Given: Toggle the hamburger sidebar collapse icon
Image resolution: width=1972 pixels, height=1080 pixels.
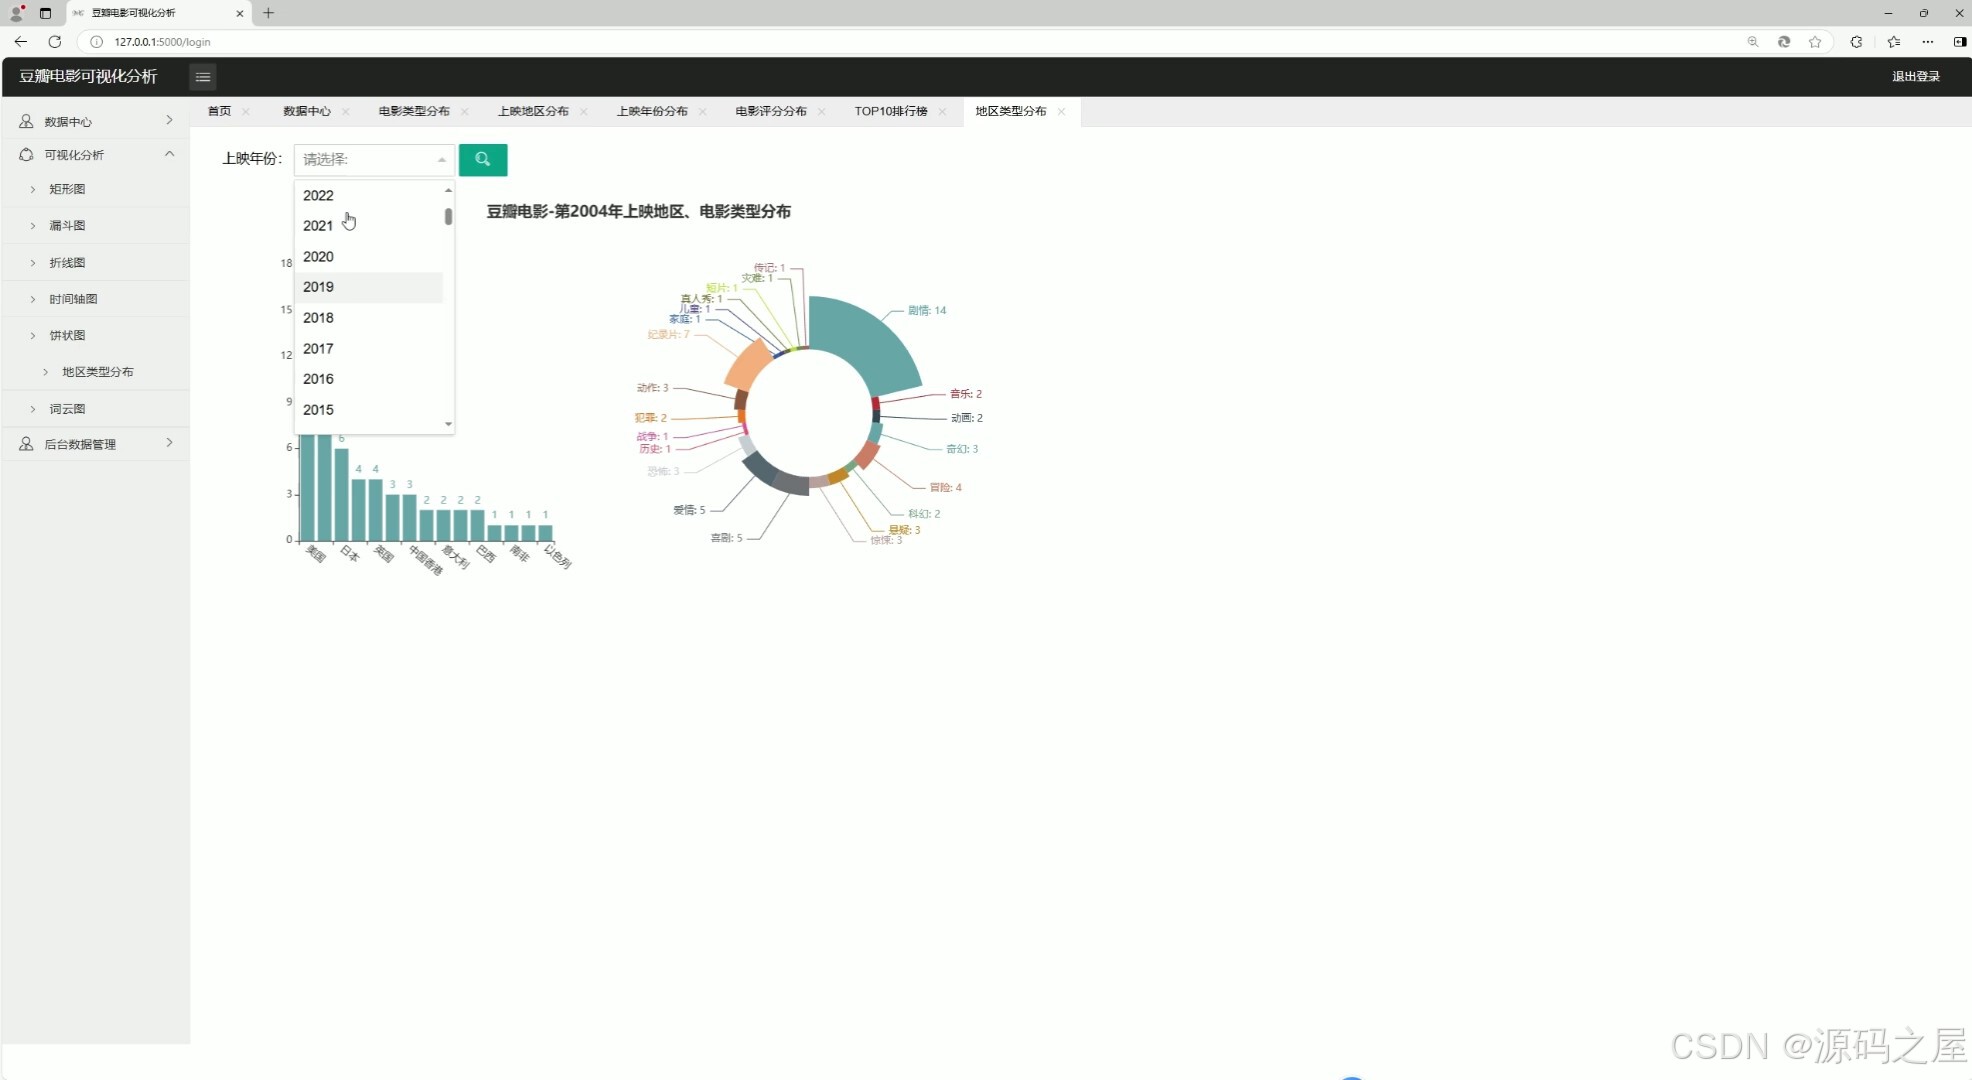Looking at the screenshot, I should [202, 77].
